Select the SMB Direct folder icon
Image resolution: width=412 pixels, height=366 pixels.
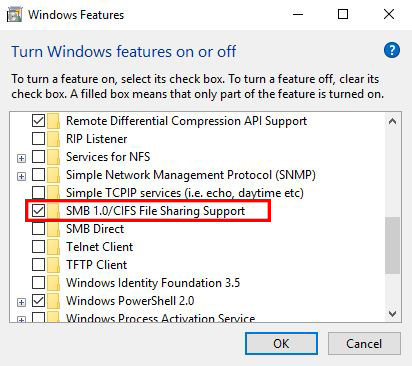(53, 229)
